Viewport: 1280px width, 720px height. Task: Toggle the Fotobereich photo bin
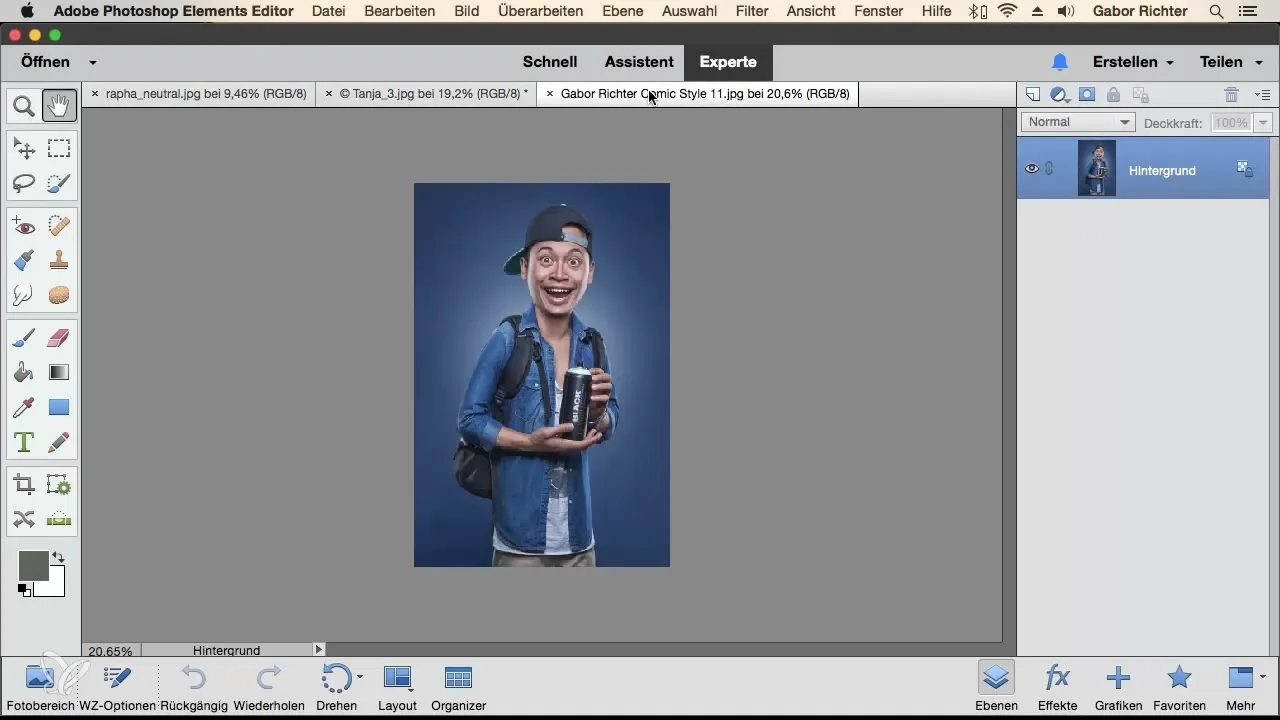[39, 686]
